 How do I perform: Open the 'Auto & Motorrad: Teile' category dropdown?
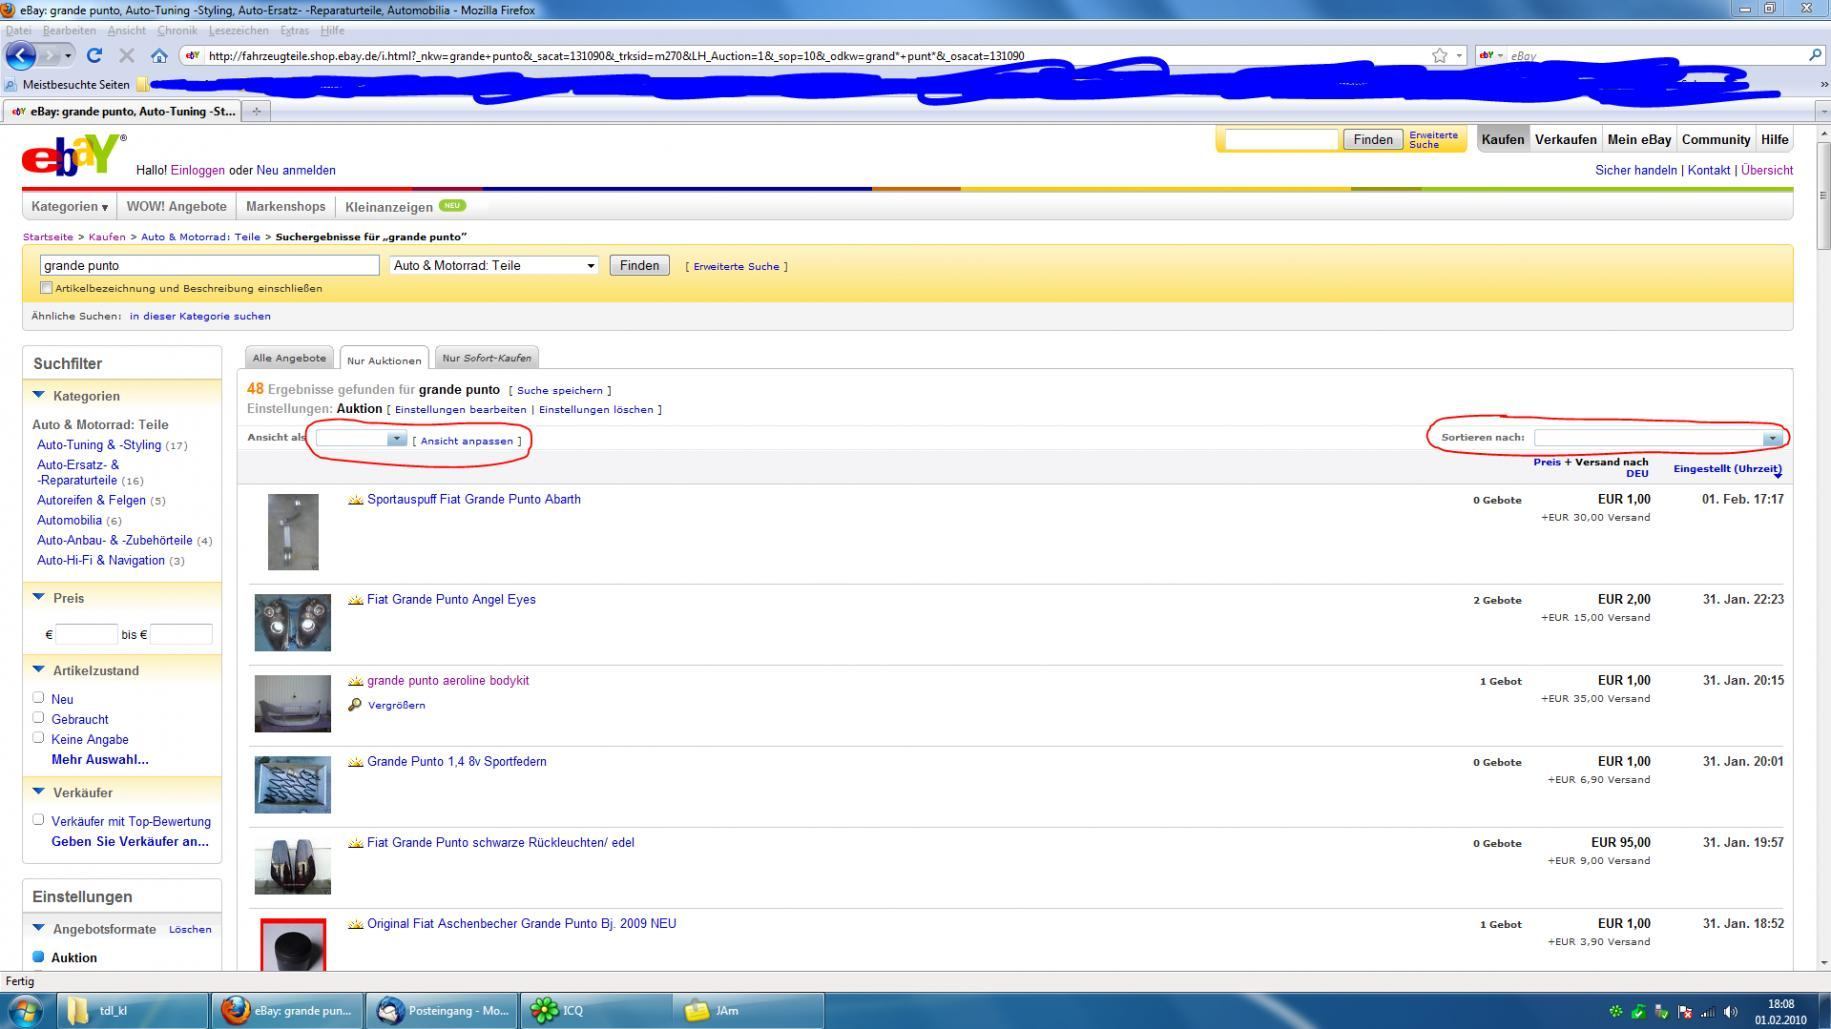pyautogui.click(x=494, y=265)
